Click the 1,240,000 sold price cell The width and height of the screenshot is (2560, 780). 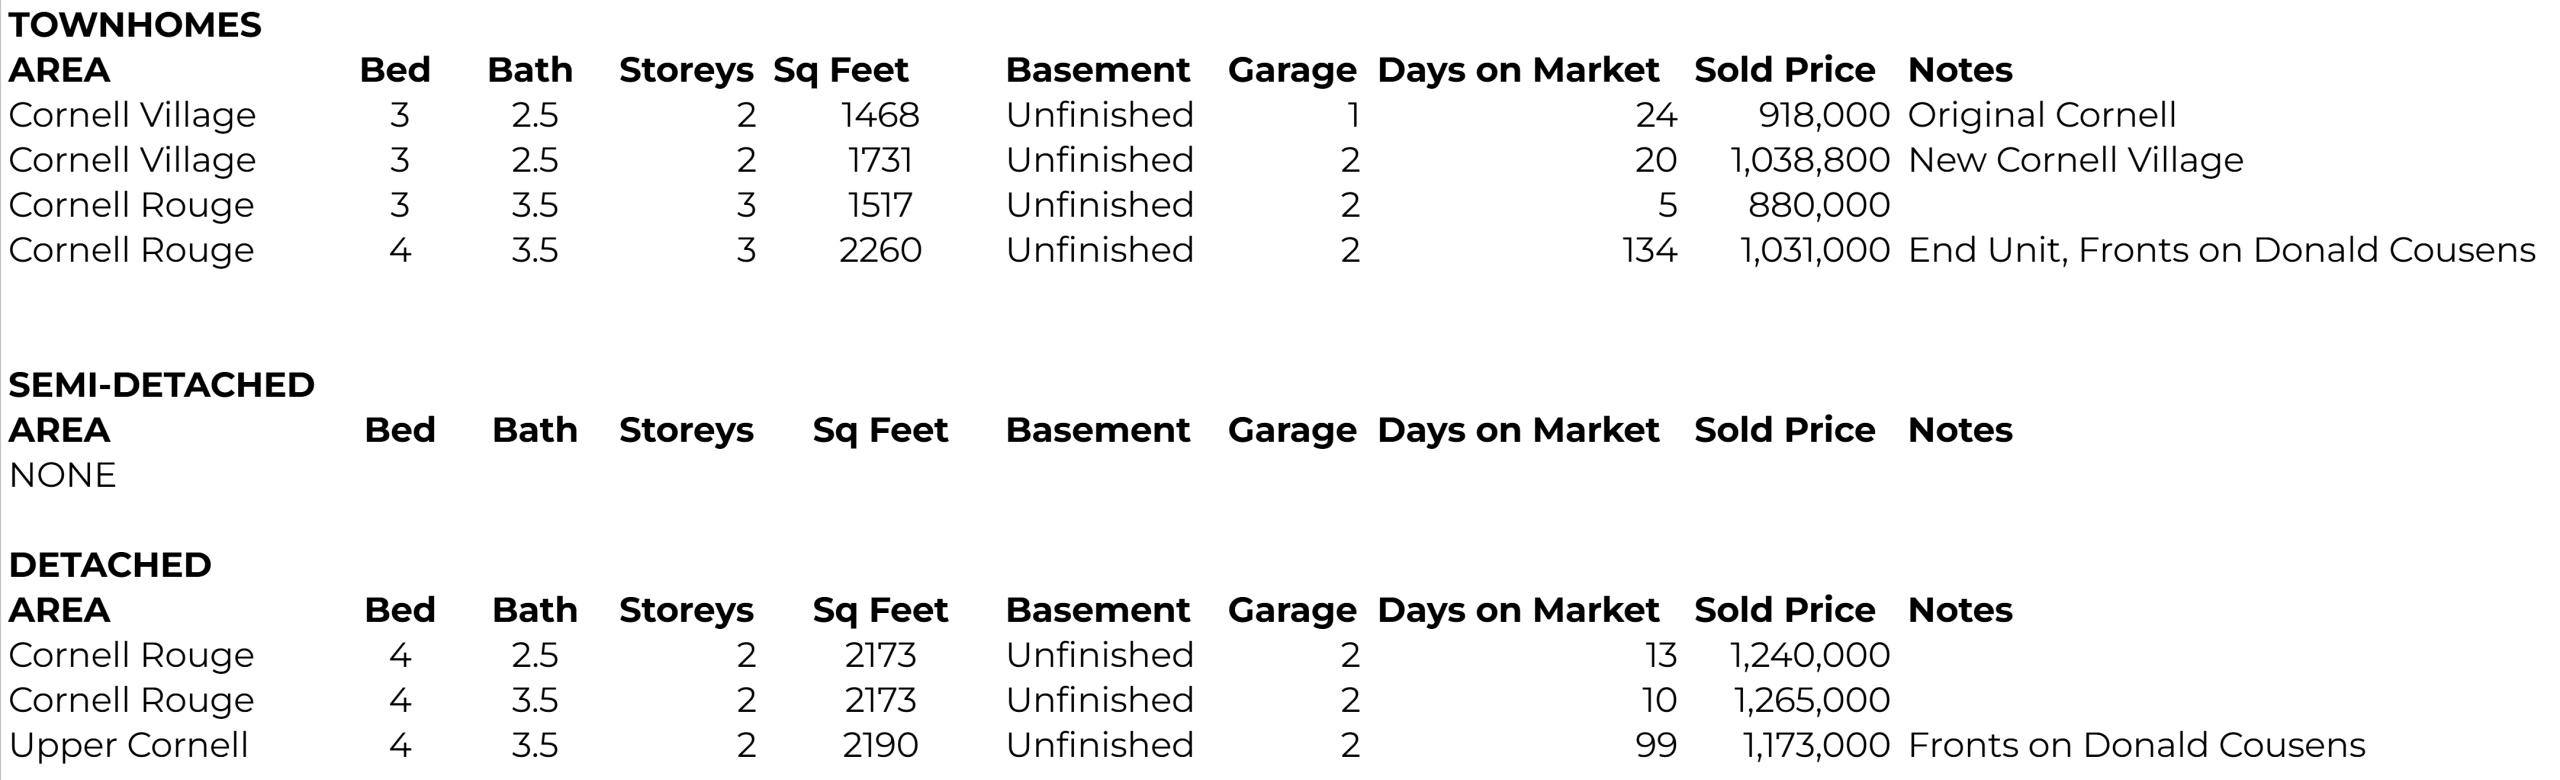(x=1810, y=655)
